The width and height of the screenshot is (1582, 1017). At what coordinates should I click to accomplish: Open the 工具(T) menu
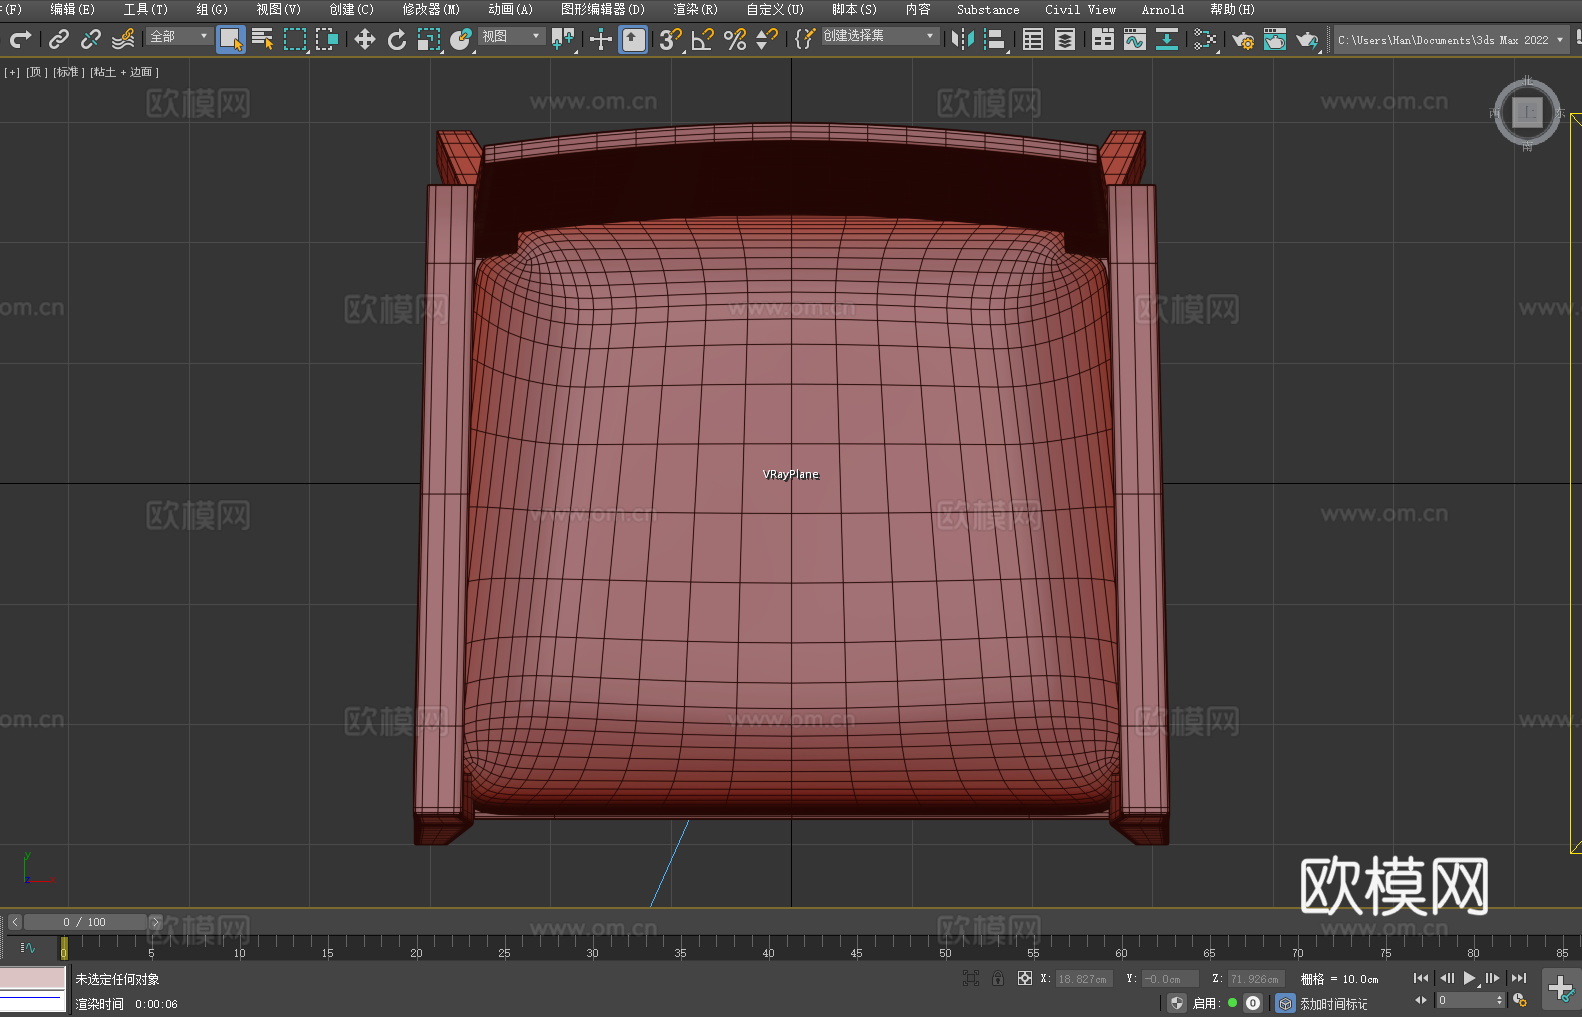(146, 9)
